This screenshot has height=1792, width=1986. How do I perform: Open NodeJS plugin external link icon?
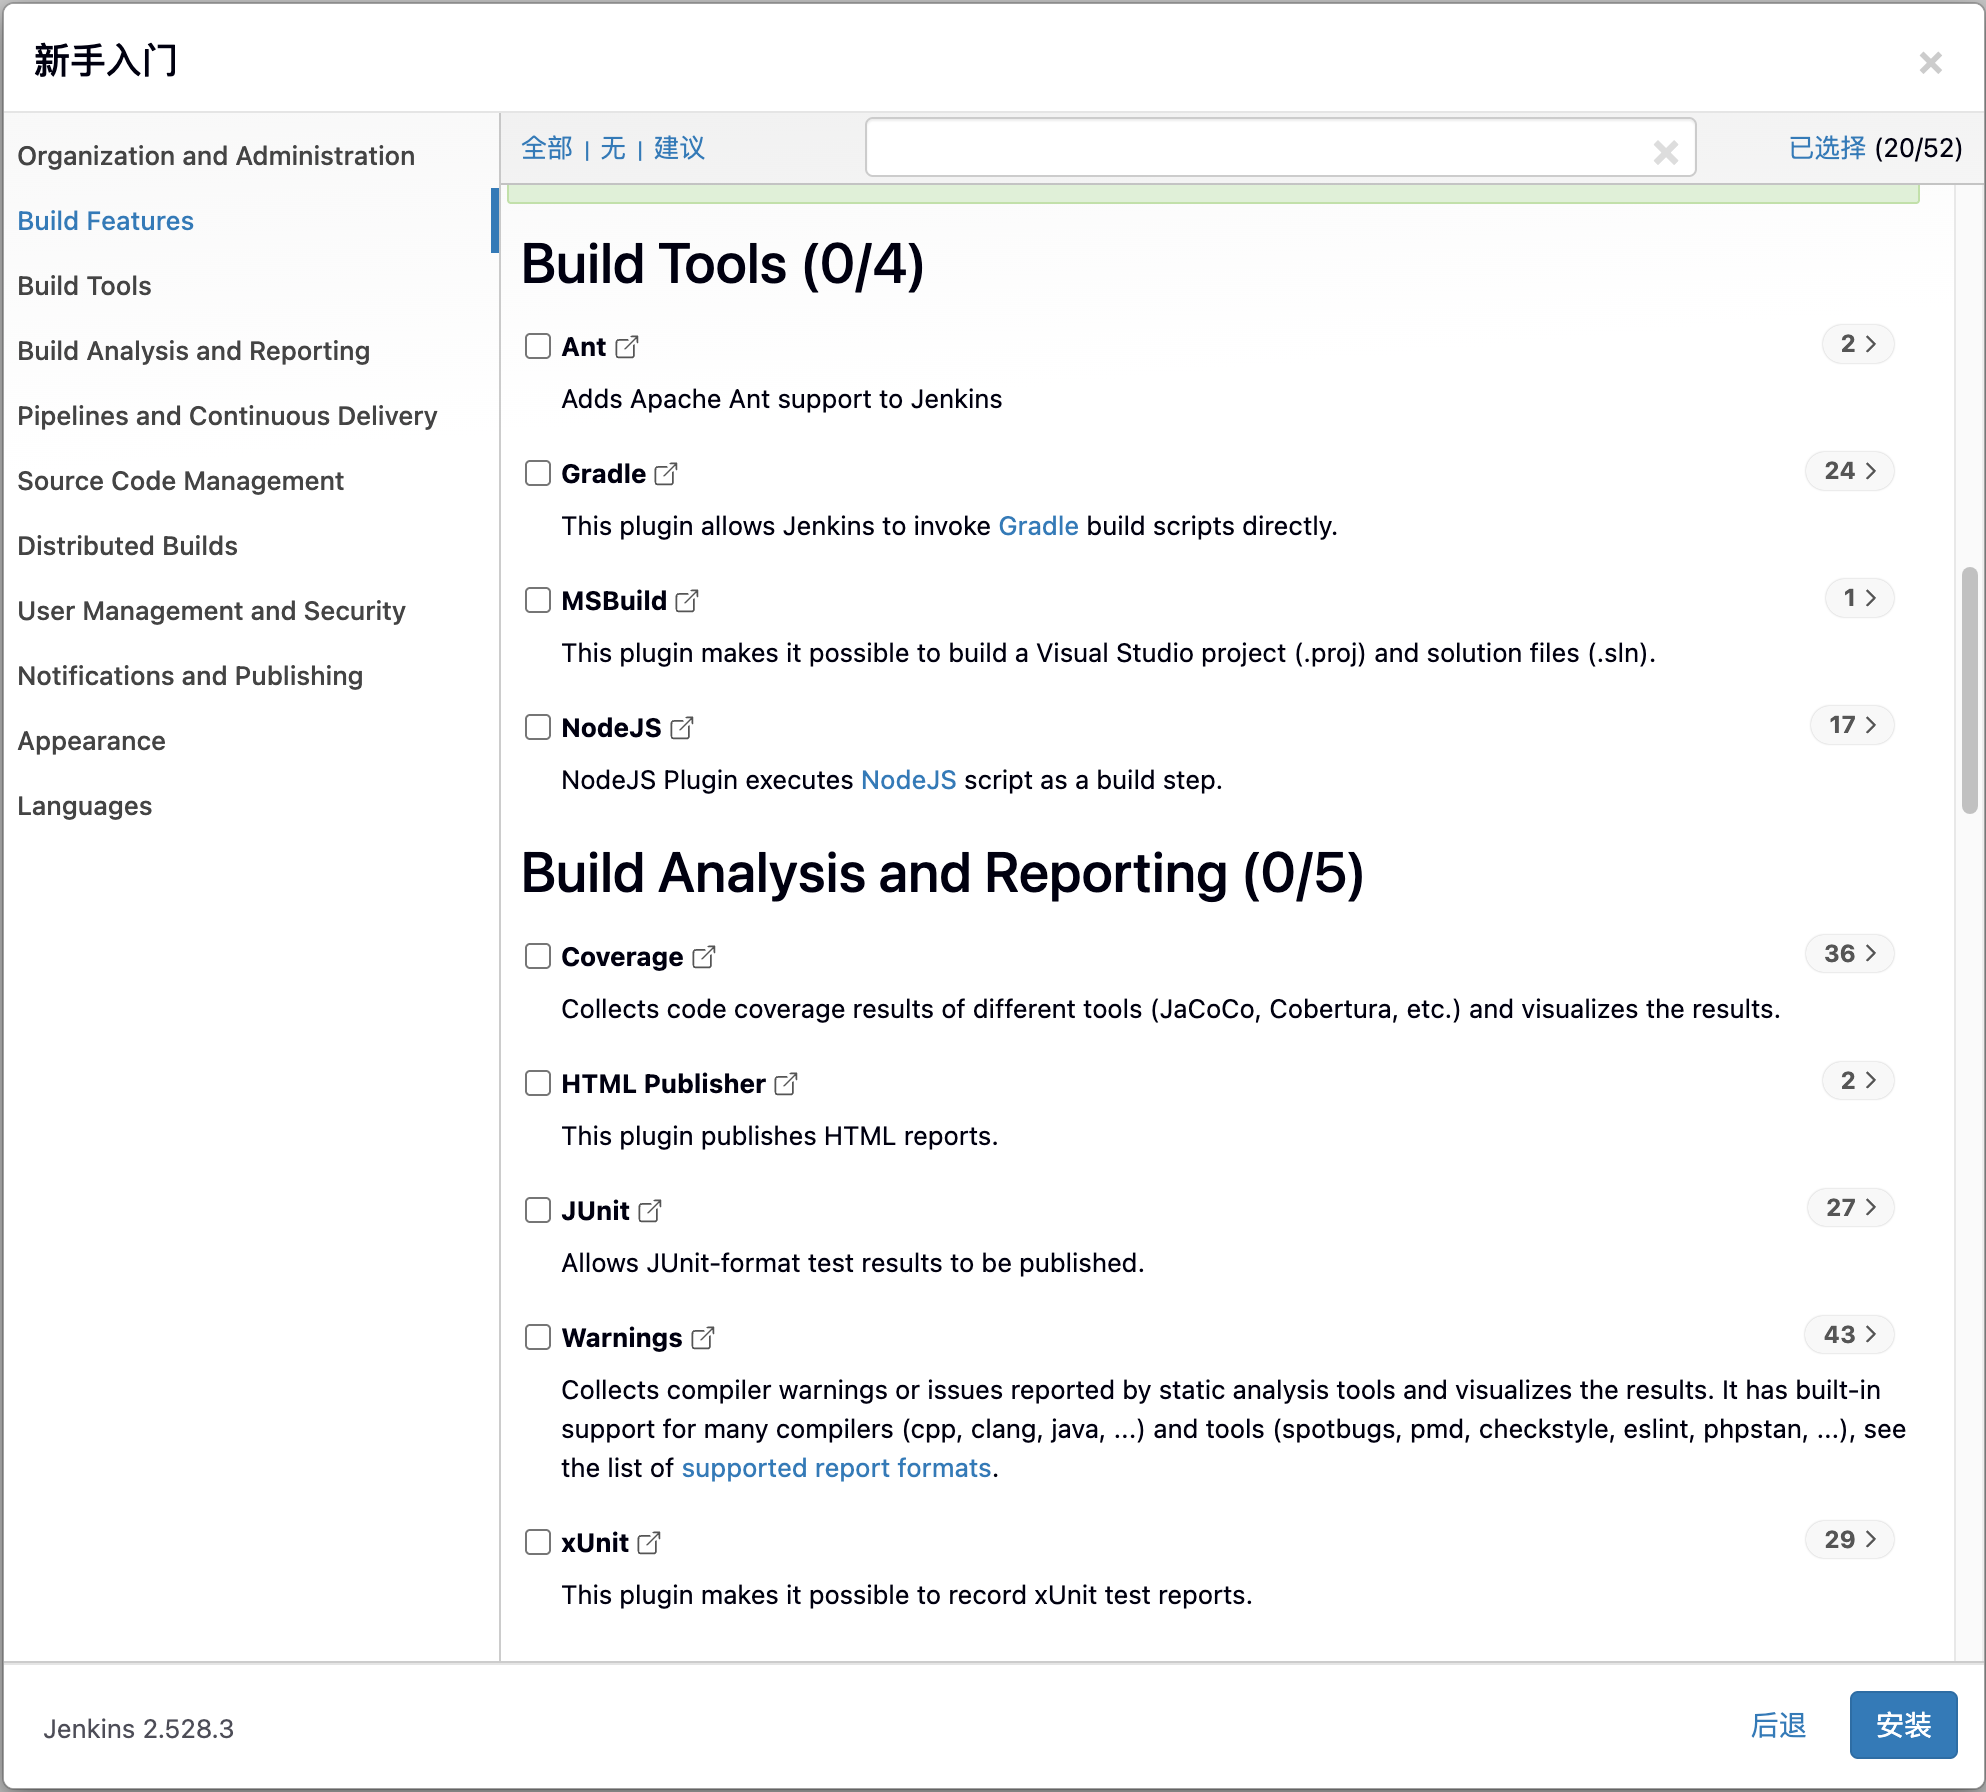point(682,728)
